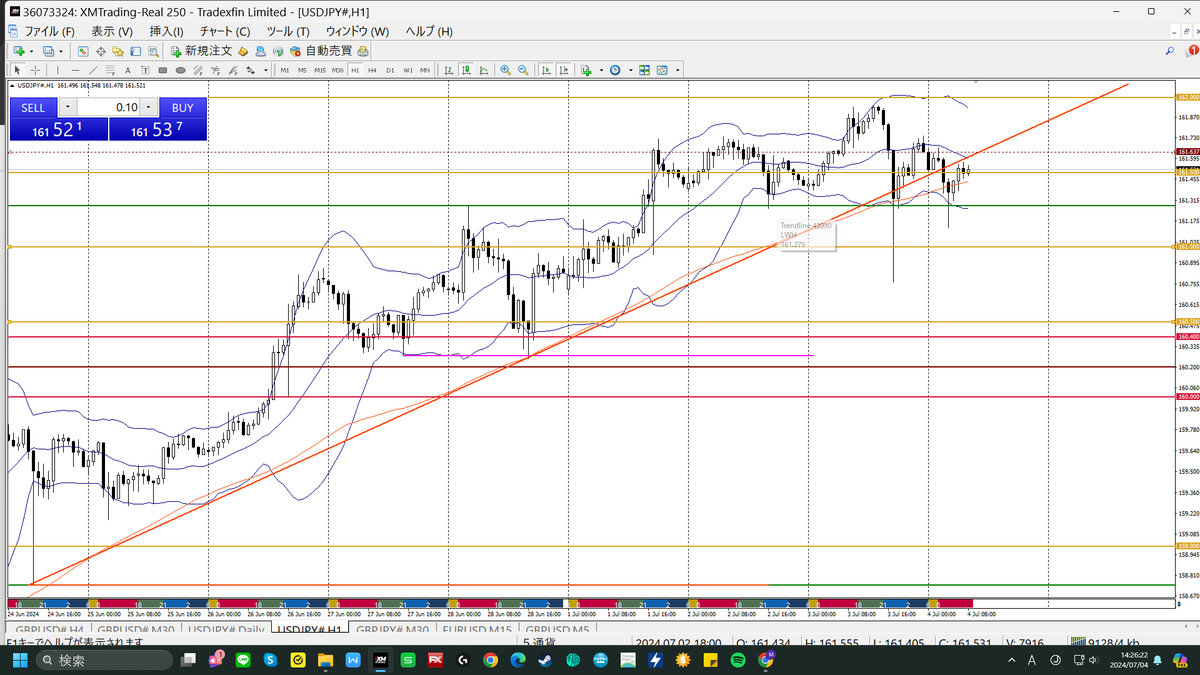Select the crosshair tool
The height and width of the screenshot is (675, 1200).
click(35, 70)
